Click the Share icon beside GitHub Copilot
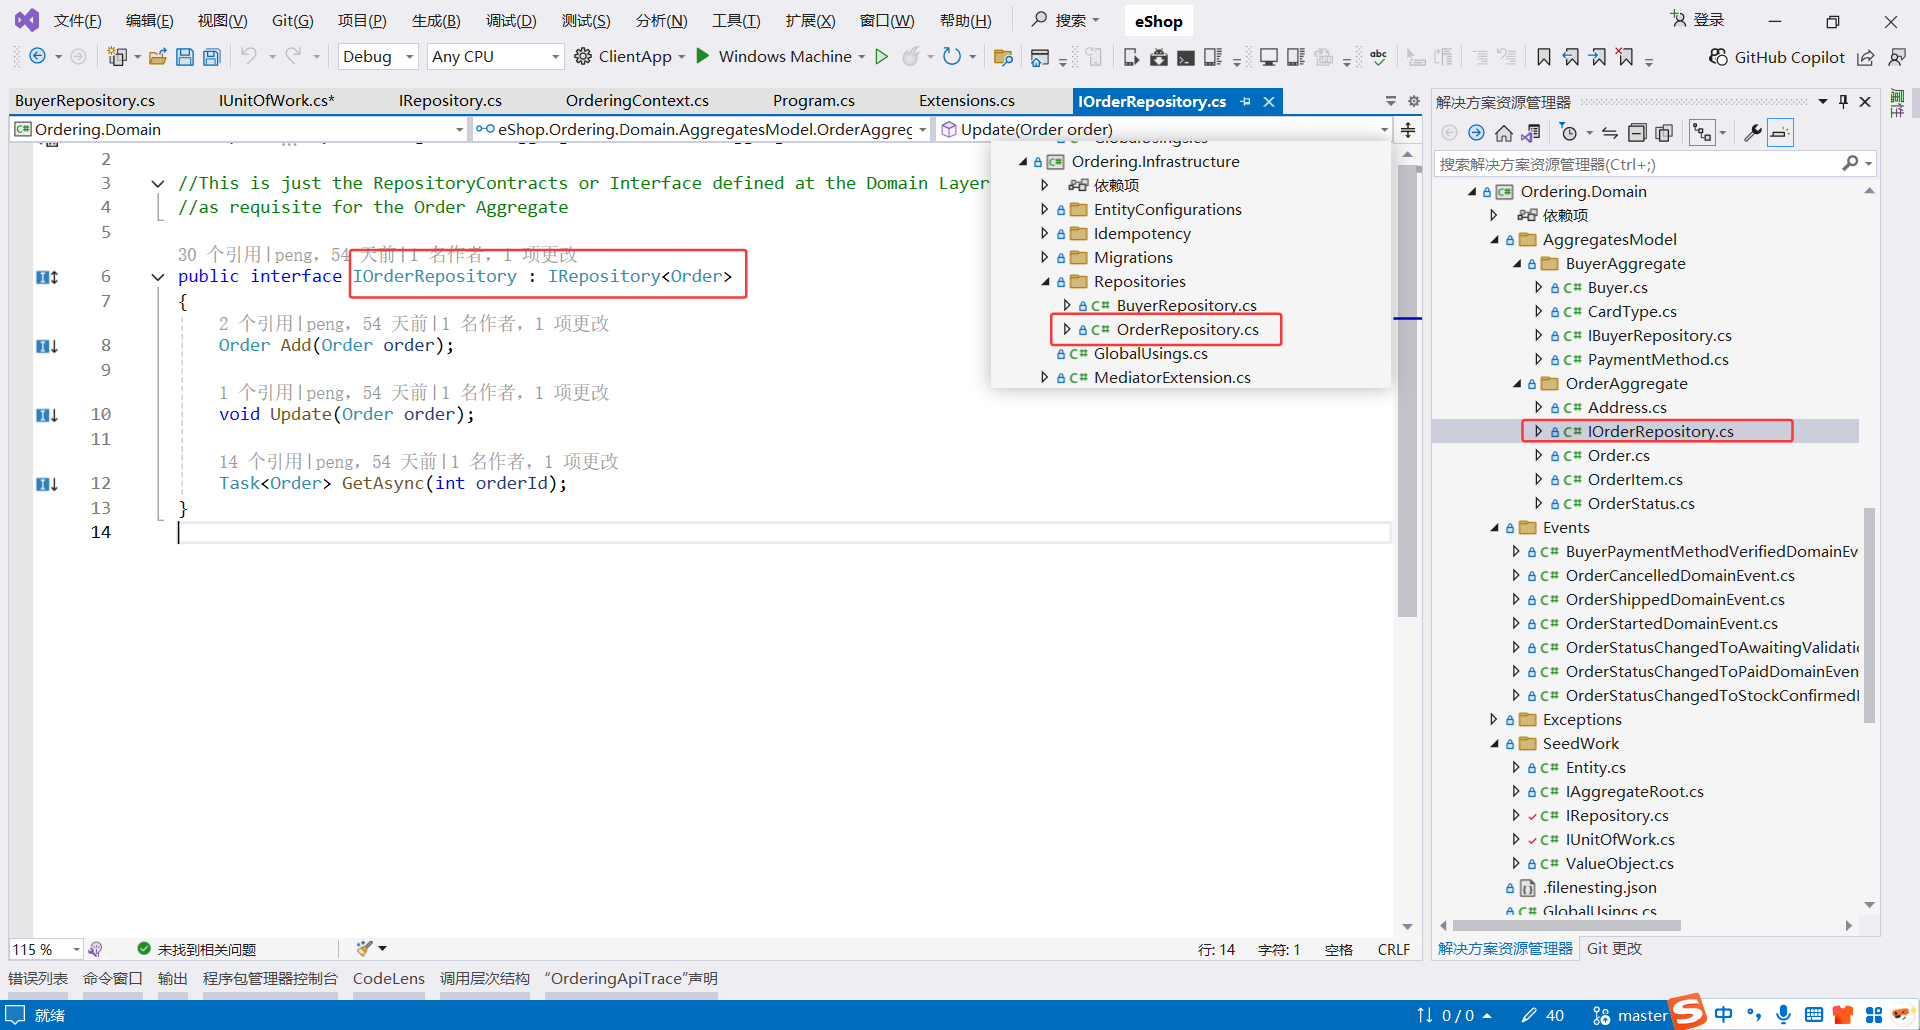 (1866, 57)
